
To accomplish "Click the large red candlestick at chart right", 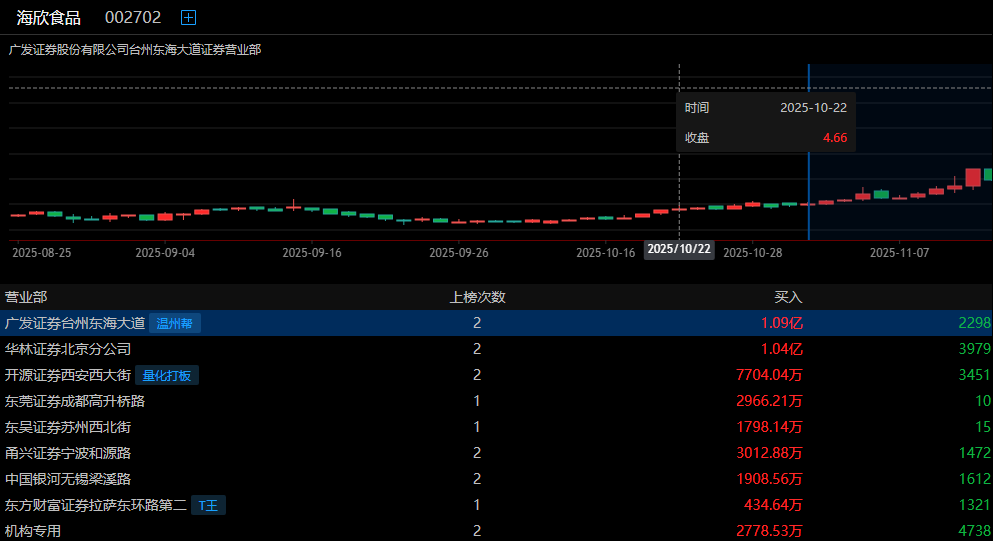I will [x=973, y=177].
